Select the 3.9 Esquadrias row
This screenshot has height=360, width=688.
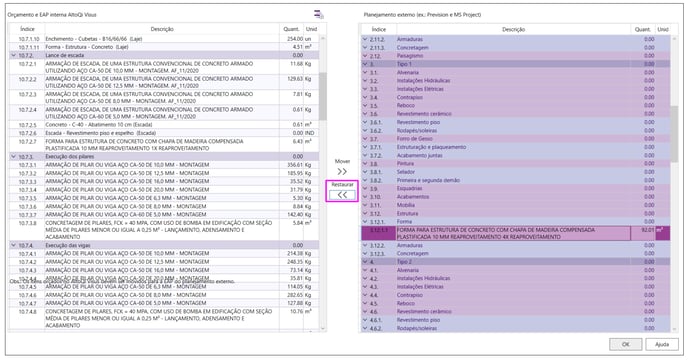tap(516, 188)
